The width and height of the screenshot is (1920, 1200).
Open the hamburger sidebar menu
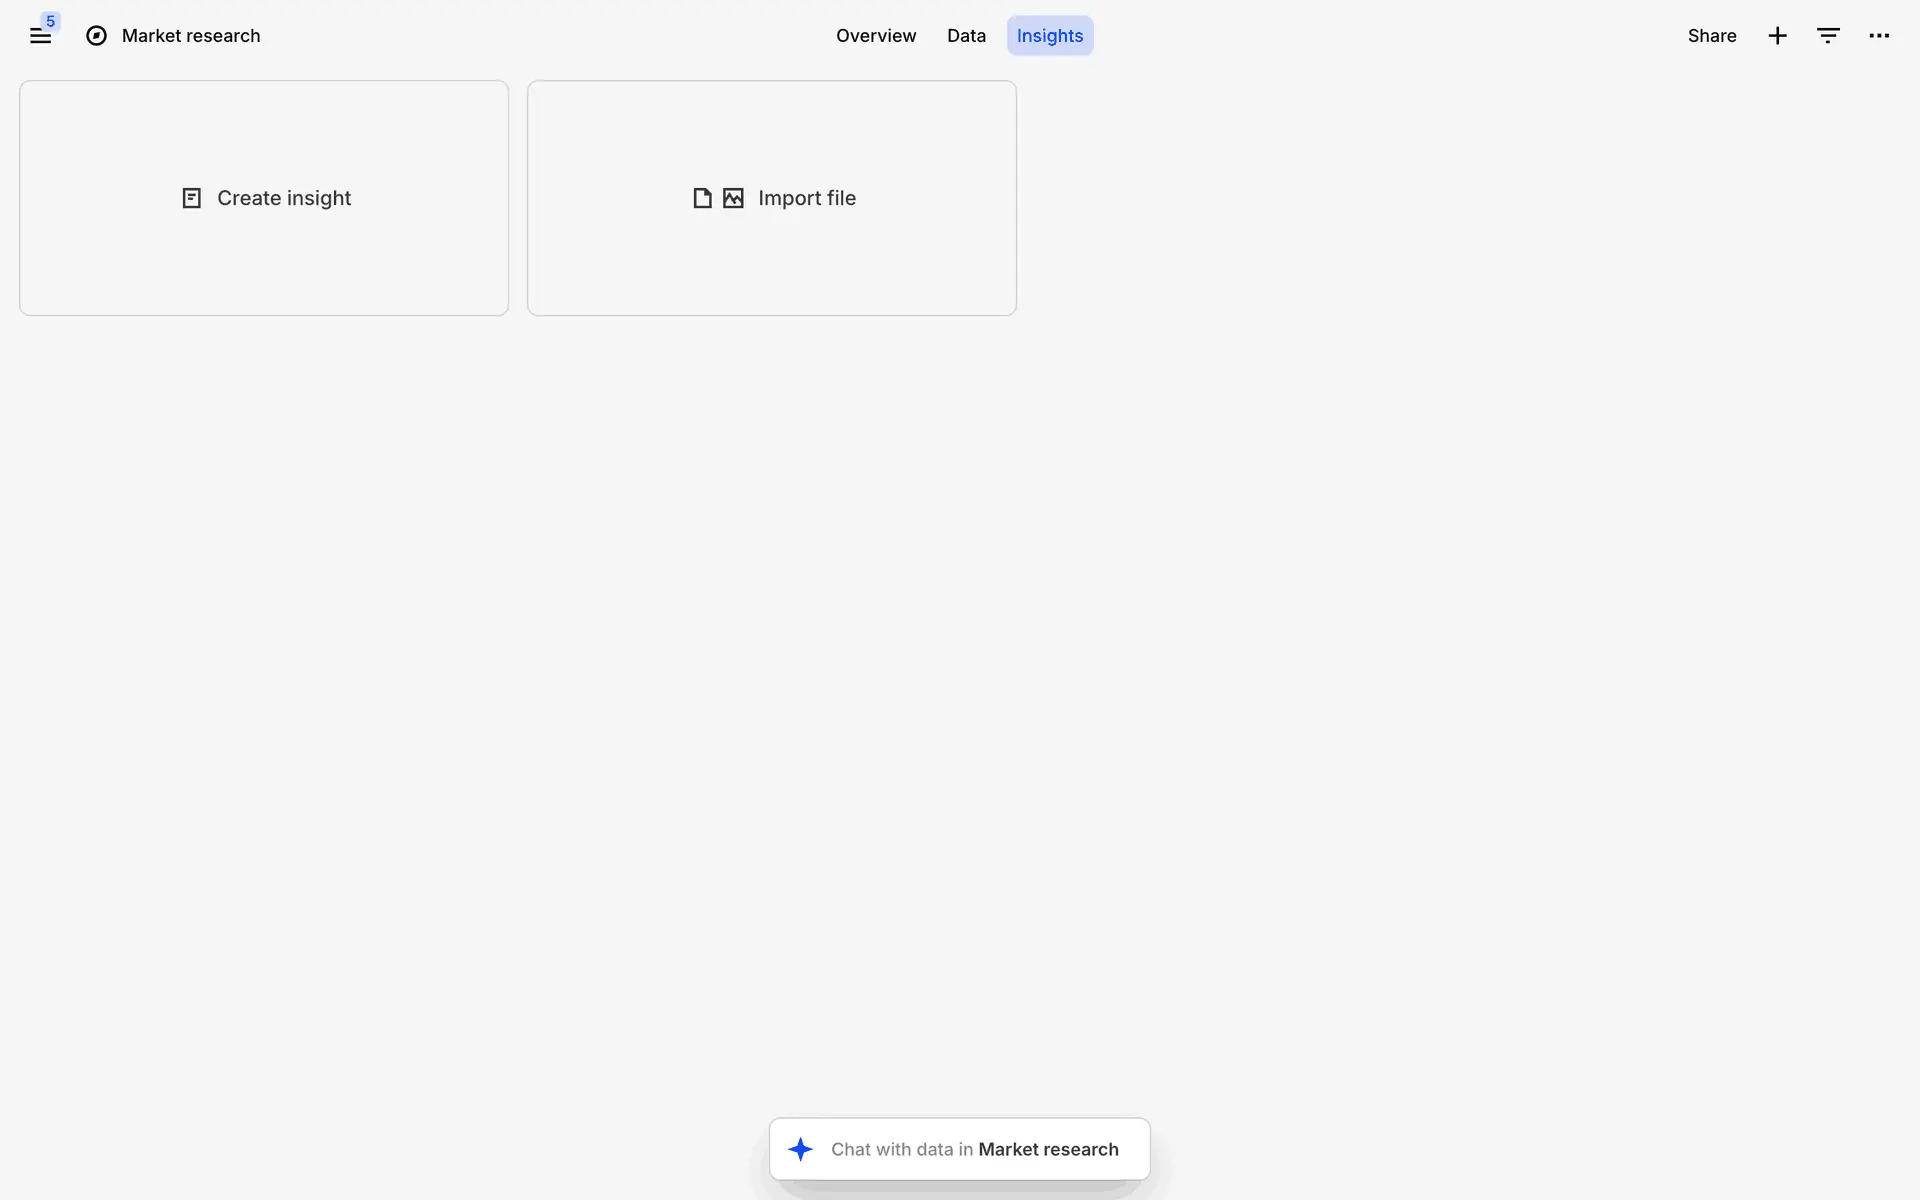[40, 37]
